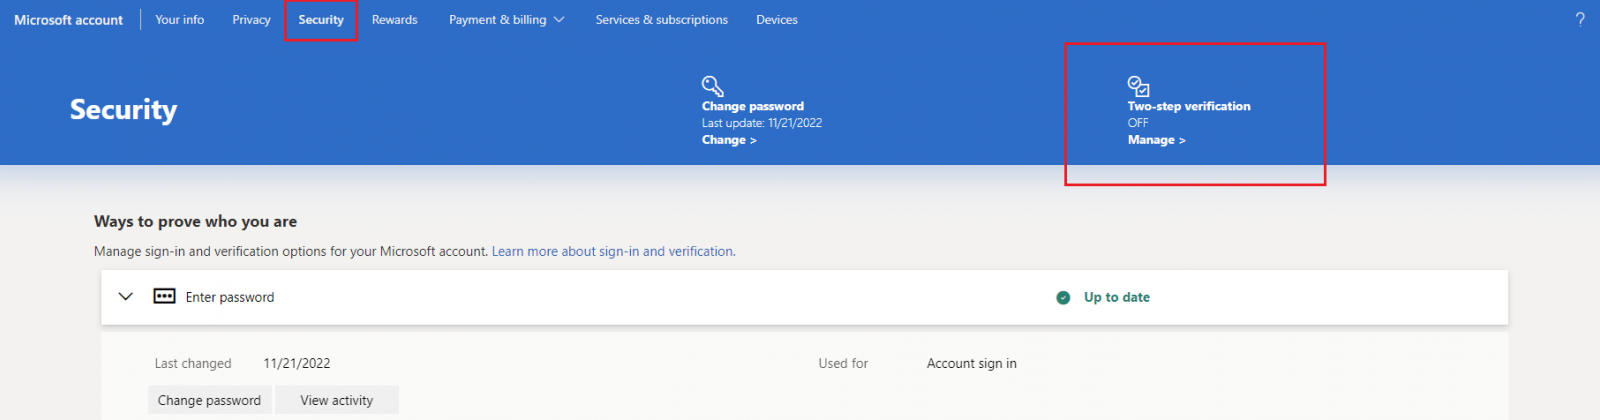Expand the Payment & billing dropdown
This screenshot has width=1600, height=420.
(507, 20)
